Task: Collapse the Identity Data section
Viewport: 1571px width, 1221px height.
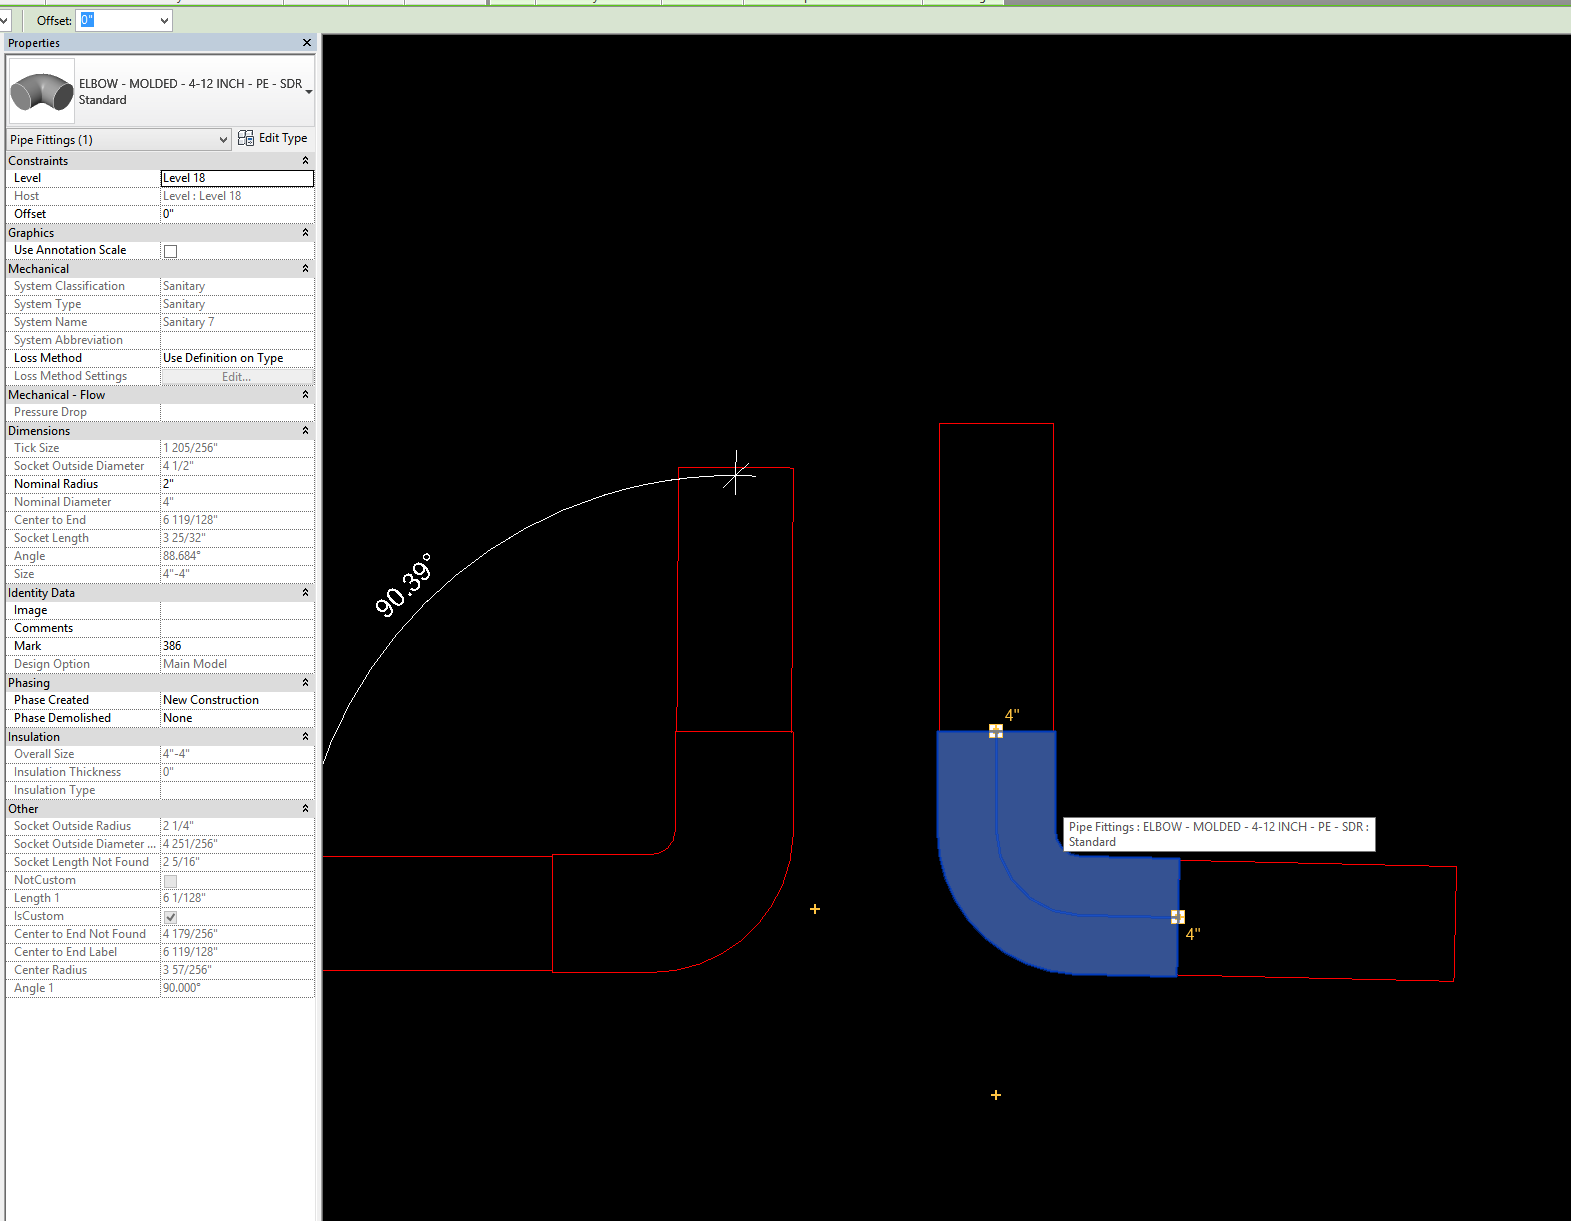Action: 306,592
